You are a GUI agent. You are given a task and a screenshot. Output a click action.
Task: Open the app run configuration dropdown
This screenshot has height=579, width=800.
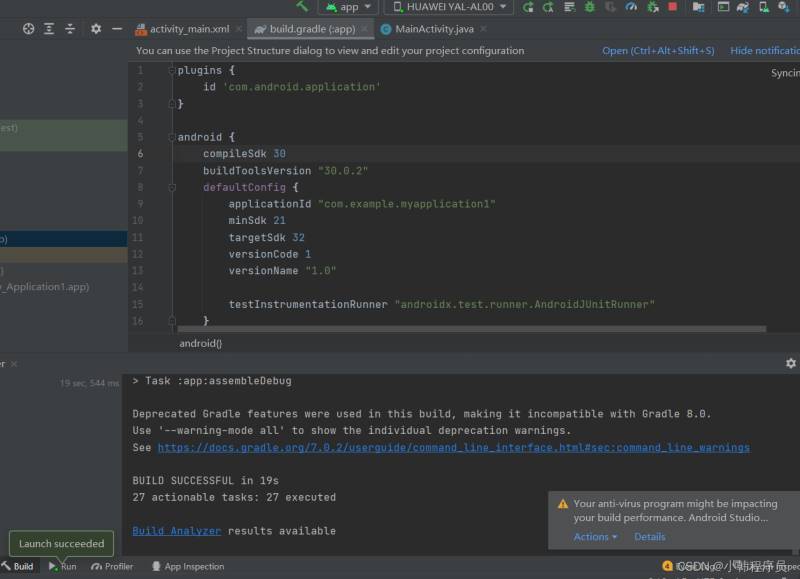click(x=348, y=7)
